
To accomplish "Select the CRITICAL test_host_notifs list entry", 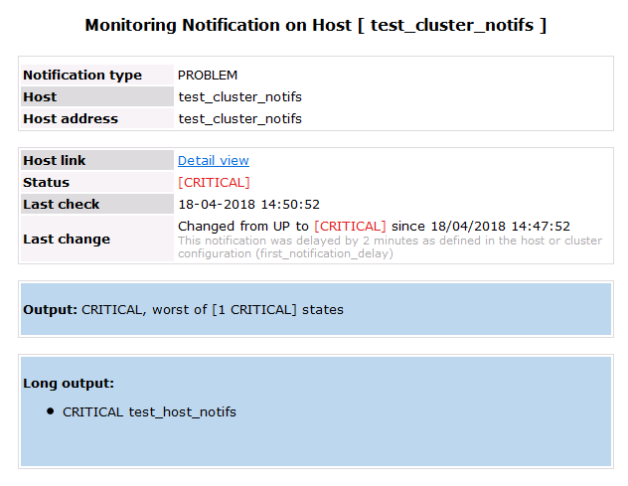I will (149, 412).
